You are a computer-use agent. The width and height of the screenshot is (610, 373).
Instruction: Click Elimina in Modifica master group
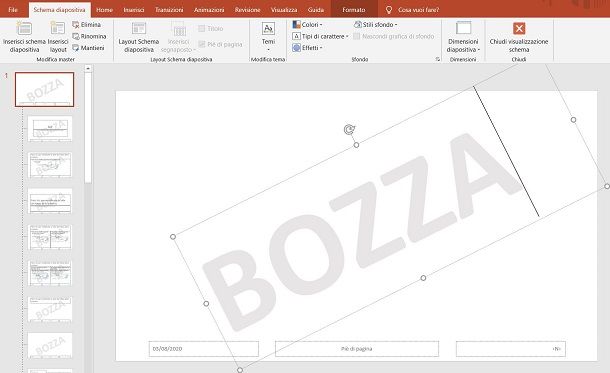click(86, 25)
